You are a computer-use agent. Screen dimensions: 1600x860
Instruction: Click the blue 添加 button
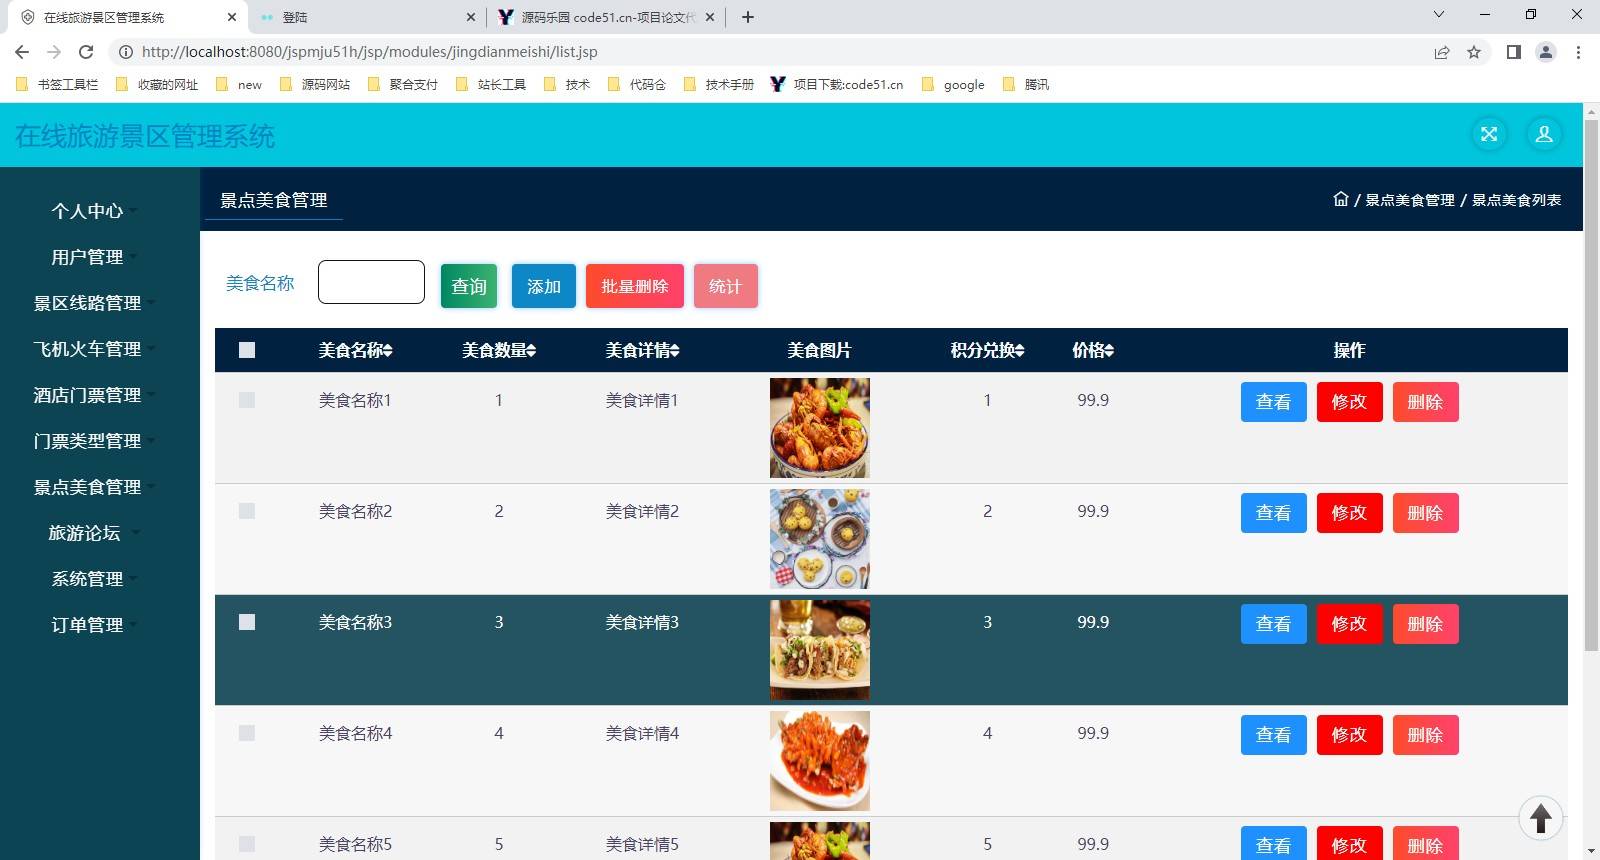544,286
